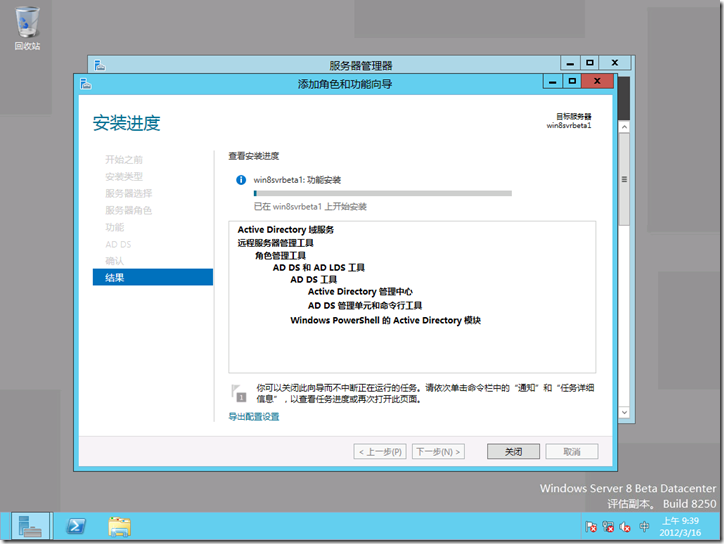The width and height of the screenshot is (724, 544).
Task: Select the 开始之前 step in the sidebar
Action: pos(124,160)
